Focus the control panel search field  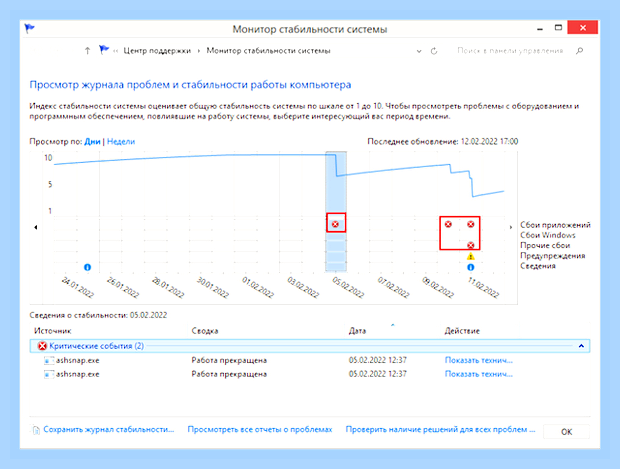pos(510,51)
